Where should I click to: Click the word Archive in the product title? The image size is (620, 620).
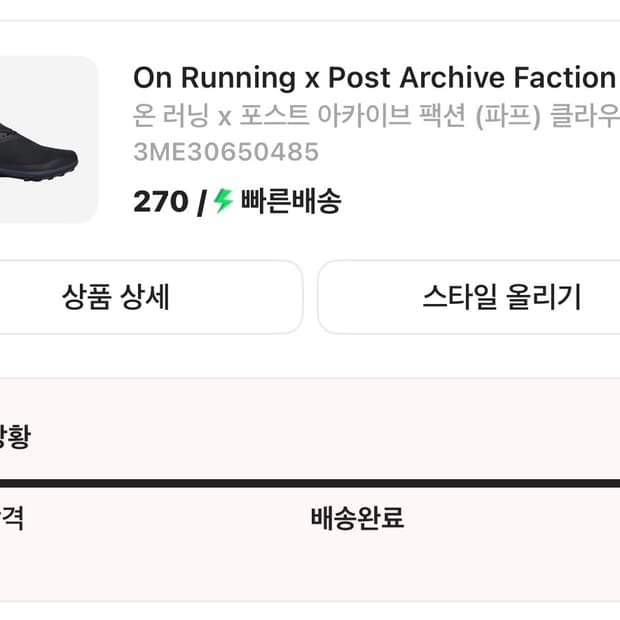[453, 78]
